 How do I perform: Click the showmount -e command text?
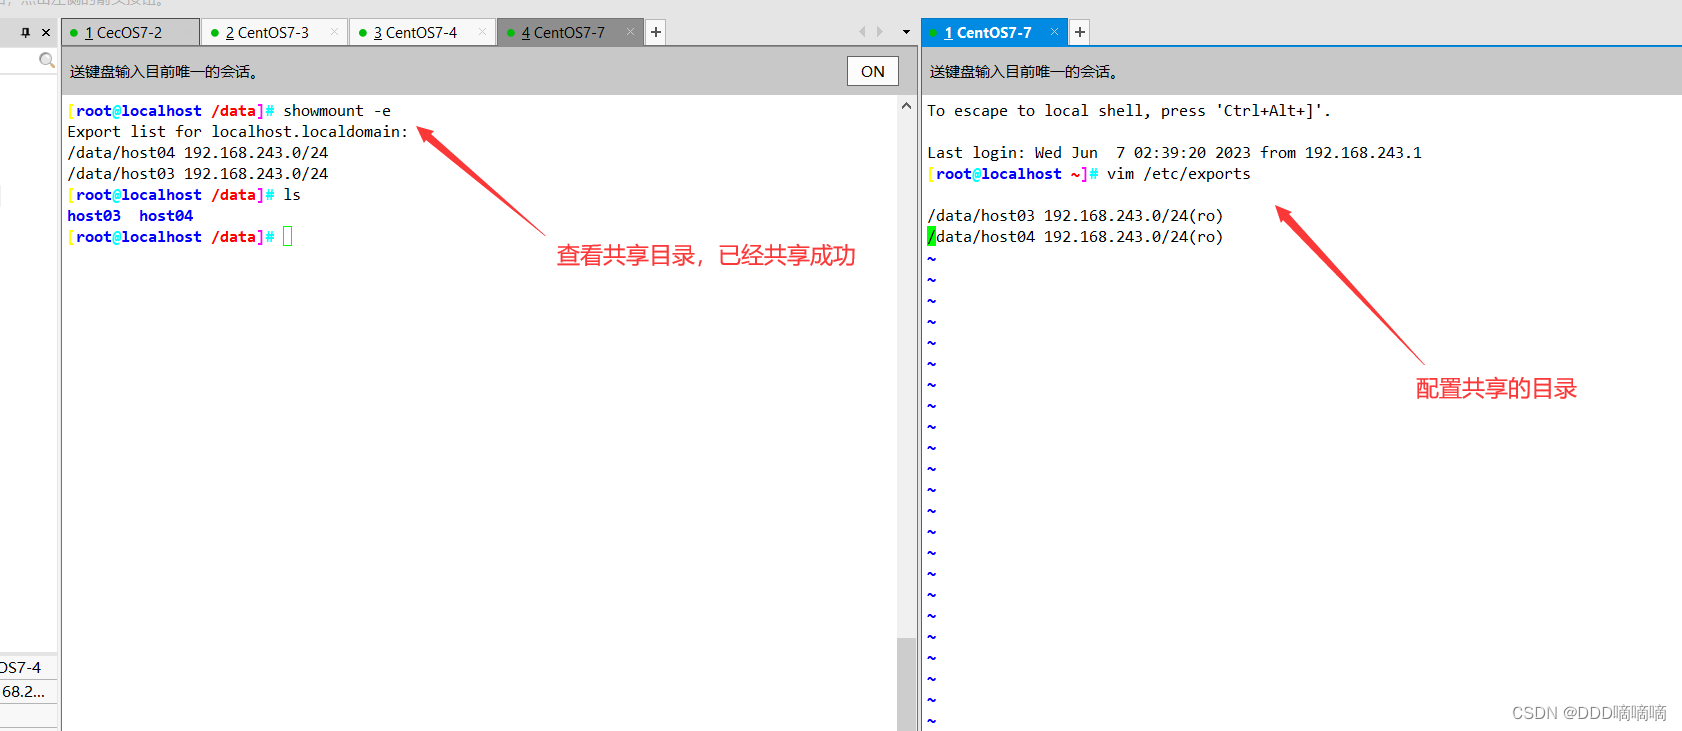point(337,111)
